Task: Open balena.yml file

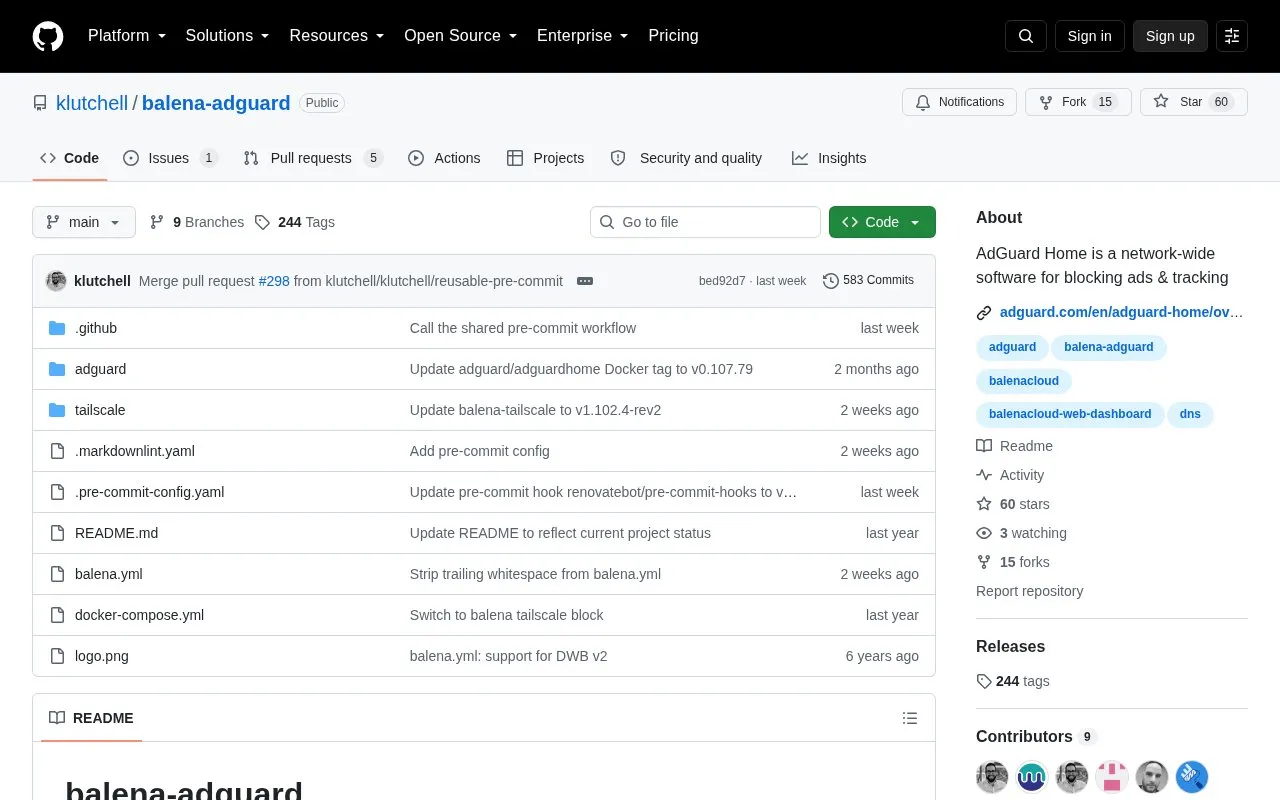Action: pos(109,574)
